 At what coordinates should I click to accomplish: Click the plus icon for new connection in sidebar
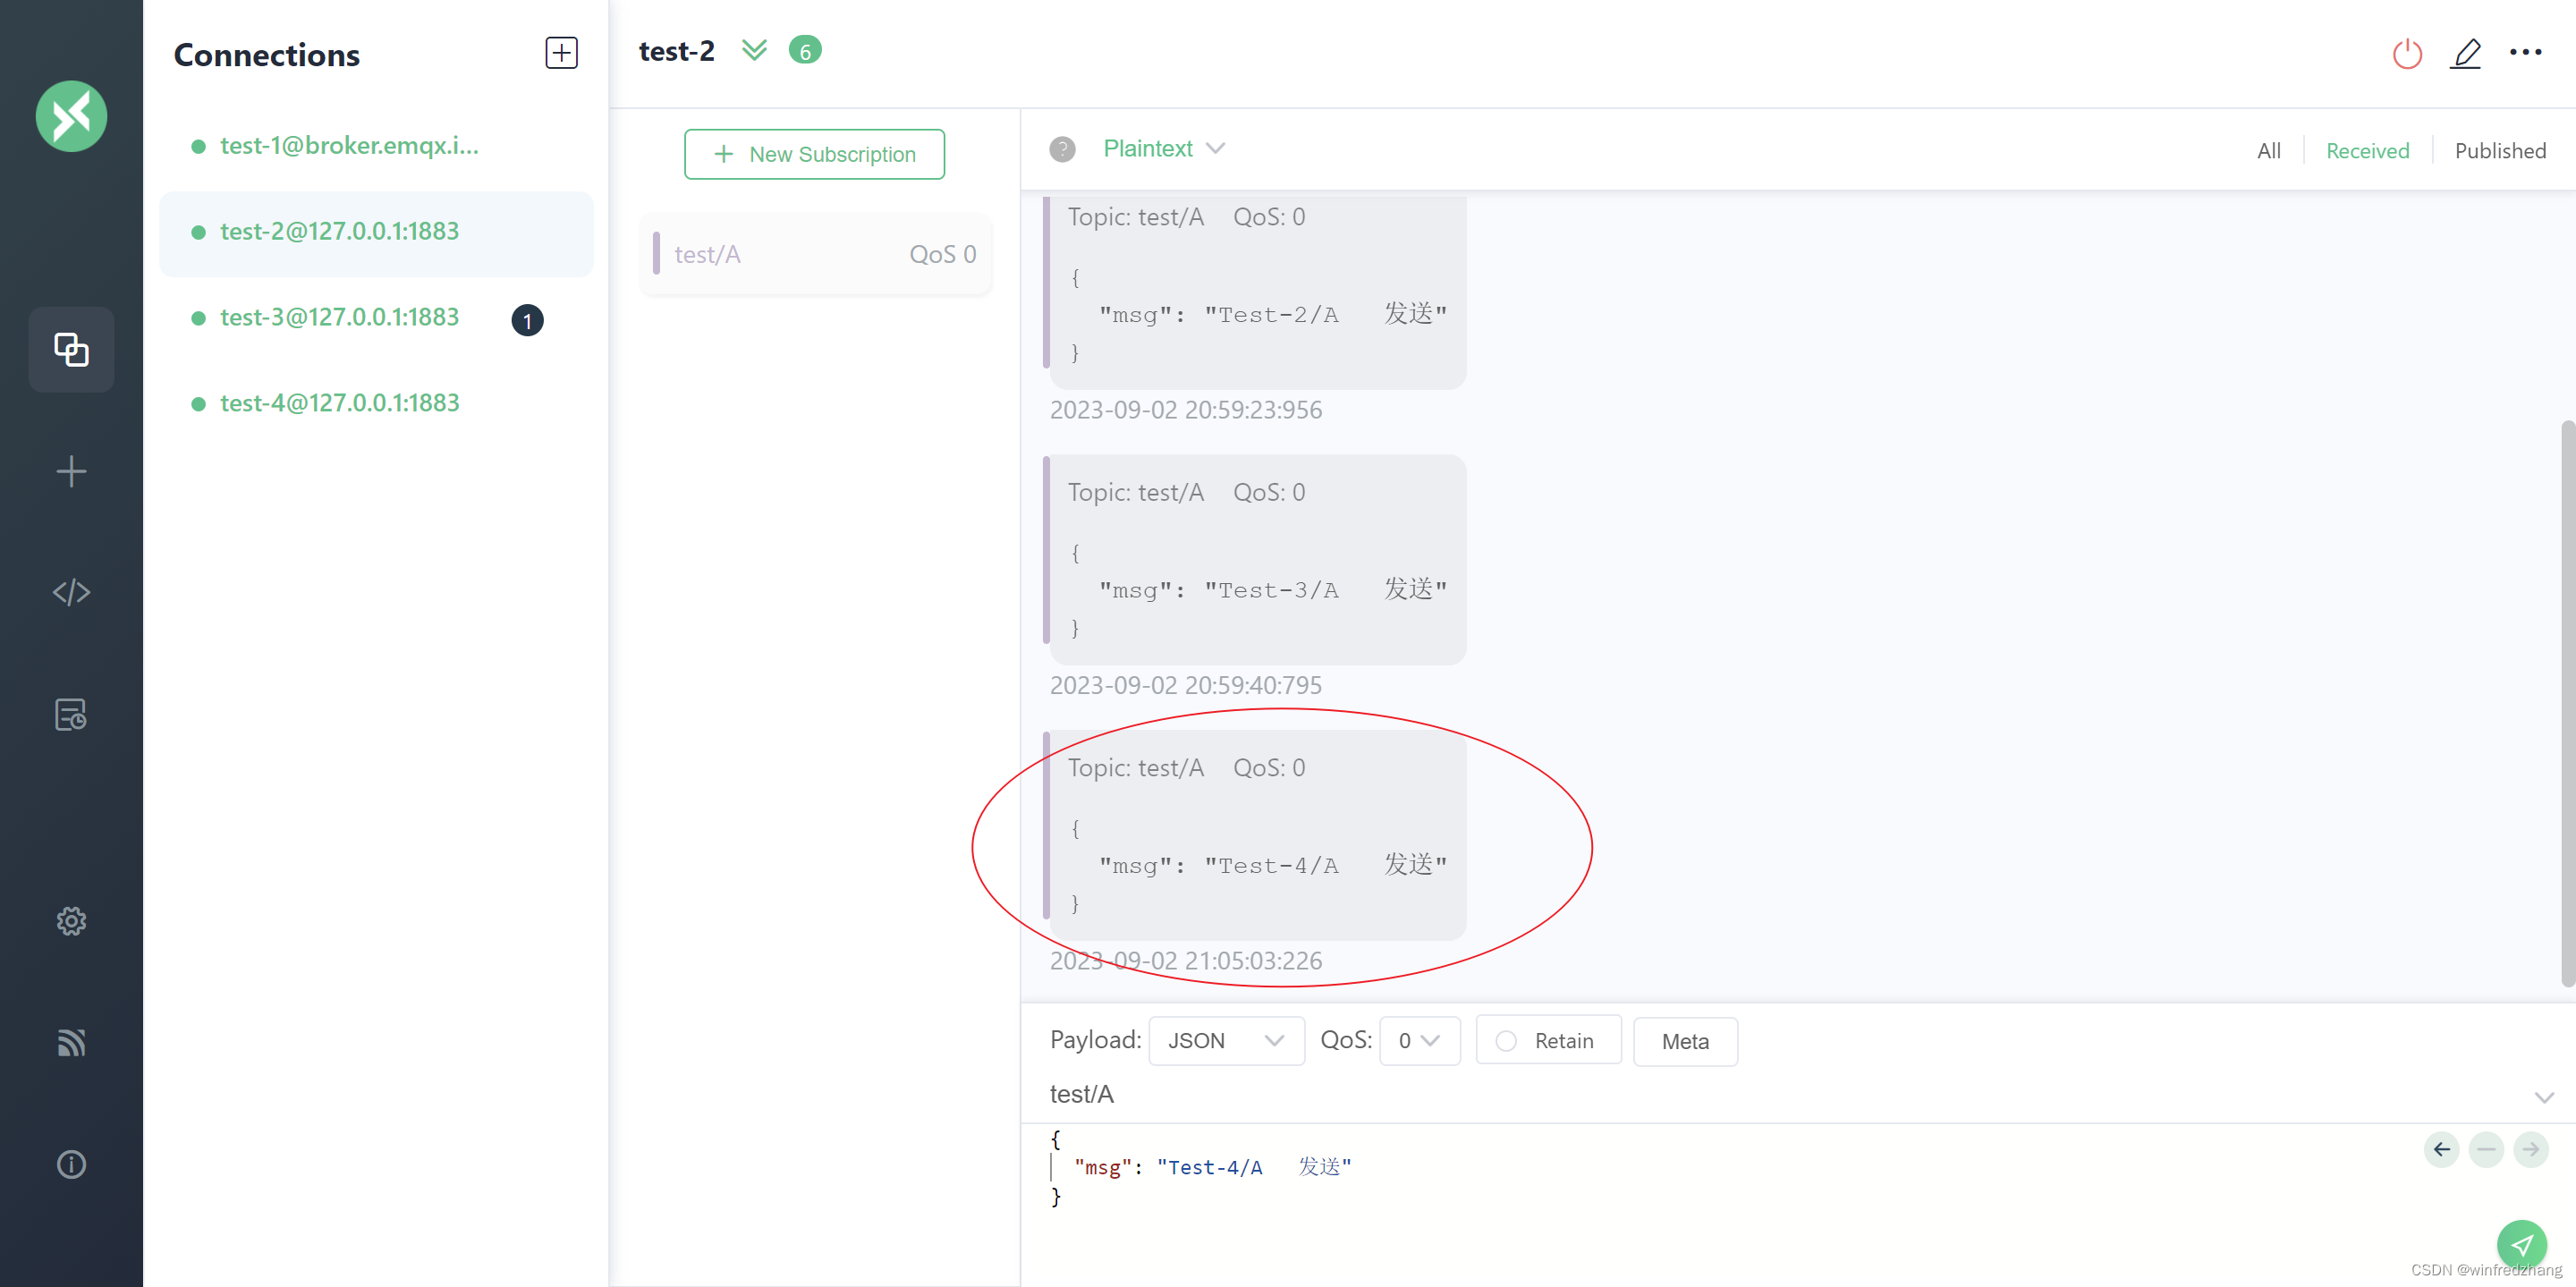(71, 471)
